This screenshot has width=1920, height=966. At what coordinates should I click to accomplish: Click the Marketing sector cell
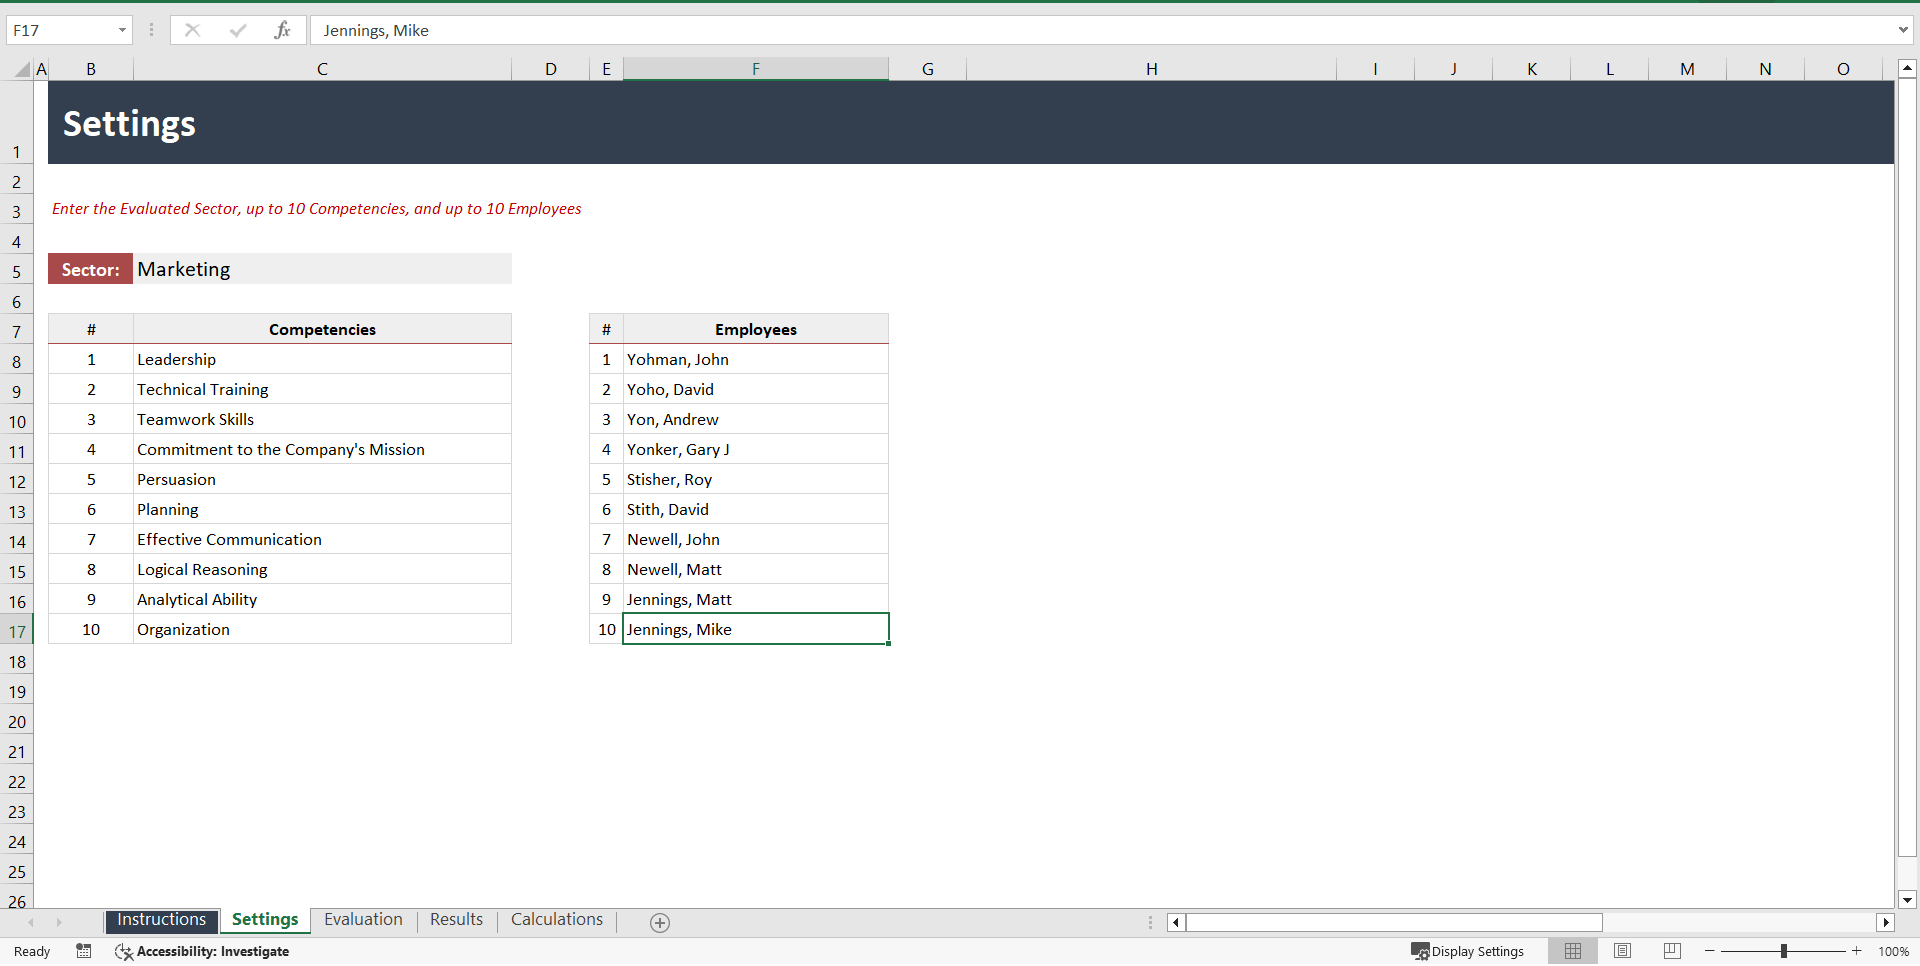point(322,269)
